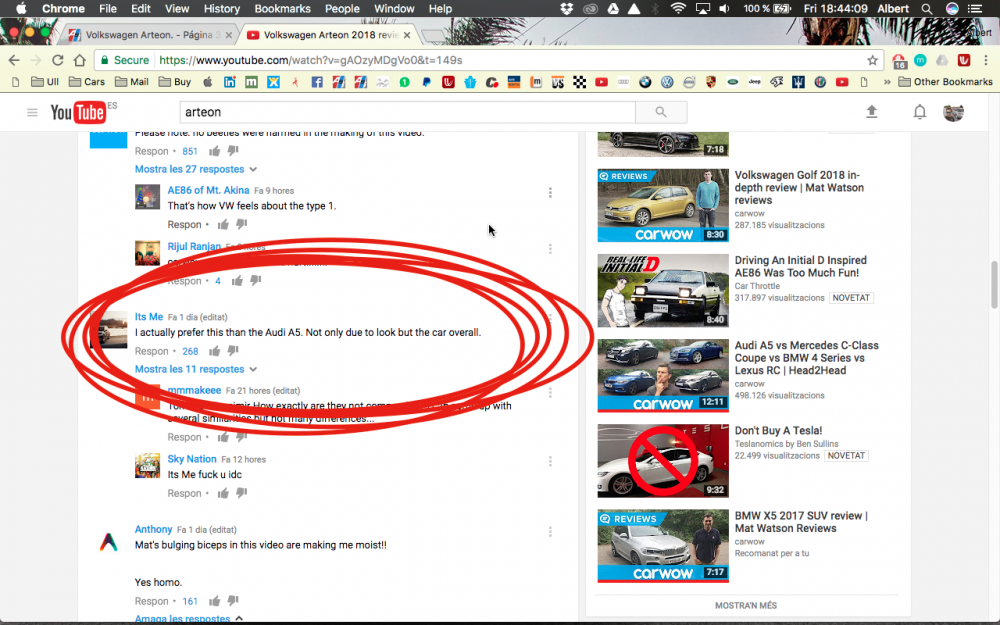Open the YouTube account avatar menu
This screenshot has height=625, width=1000.
tap(953, 112)
